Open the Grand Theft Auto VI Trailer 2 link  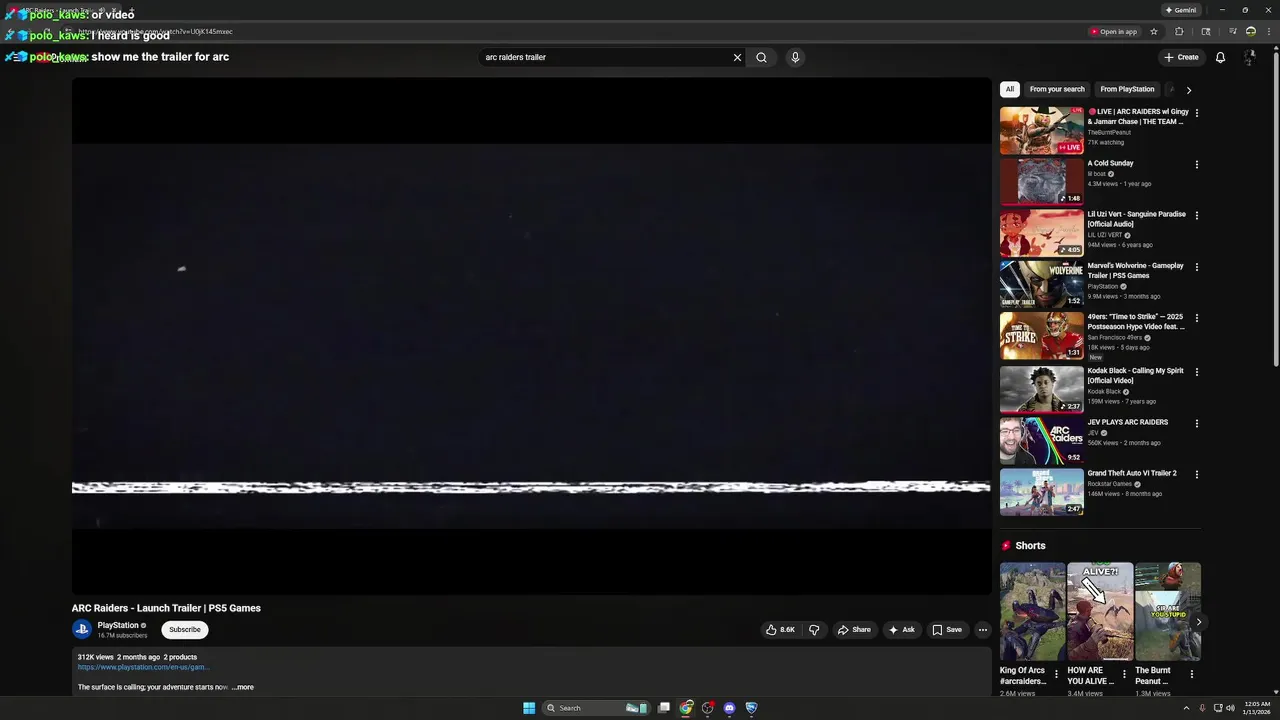1132,473
